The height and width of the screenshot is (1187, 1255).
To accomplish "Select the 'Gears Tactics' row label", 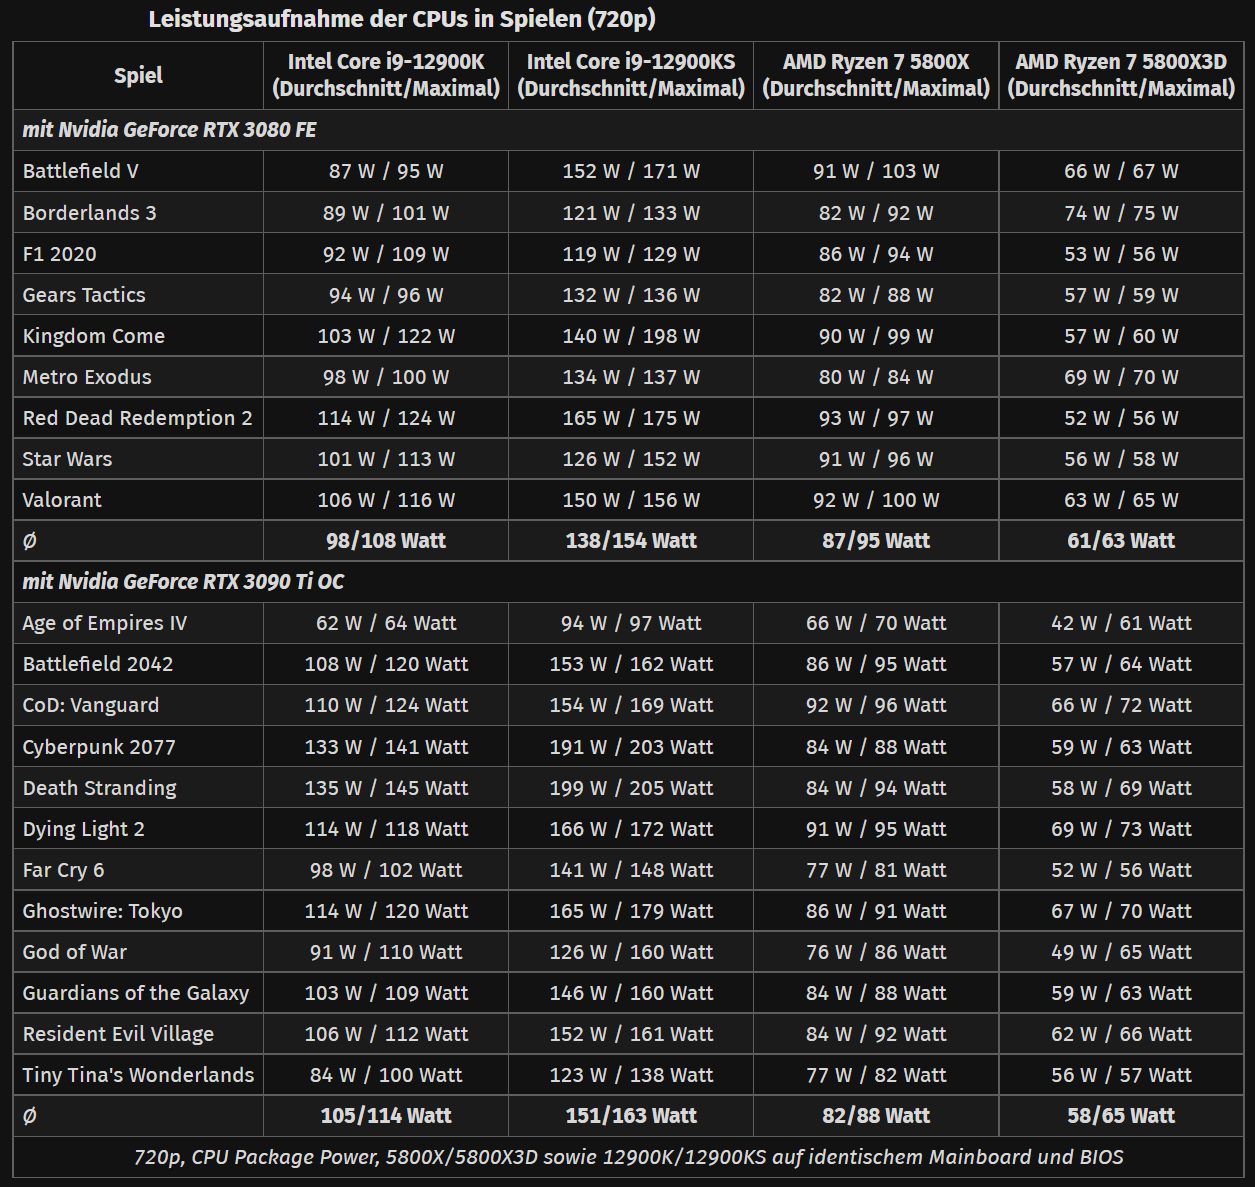I will tap(84, 295).
